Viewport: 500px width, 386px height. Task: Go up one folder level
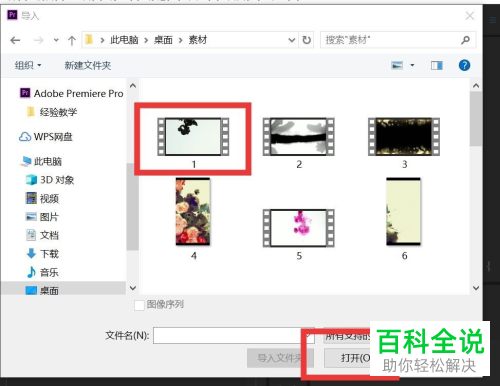[72, 40]
